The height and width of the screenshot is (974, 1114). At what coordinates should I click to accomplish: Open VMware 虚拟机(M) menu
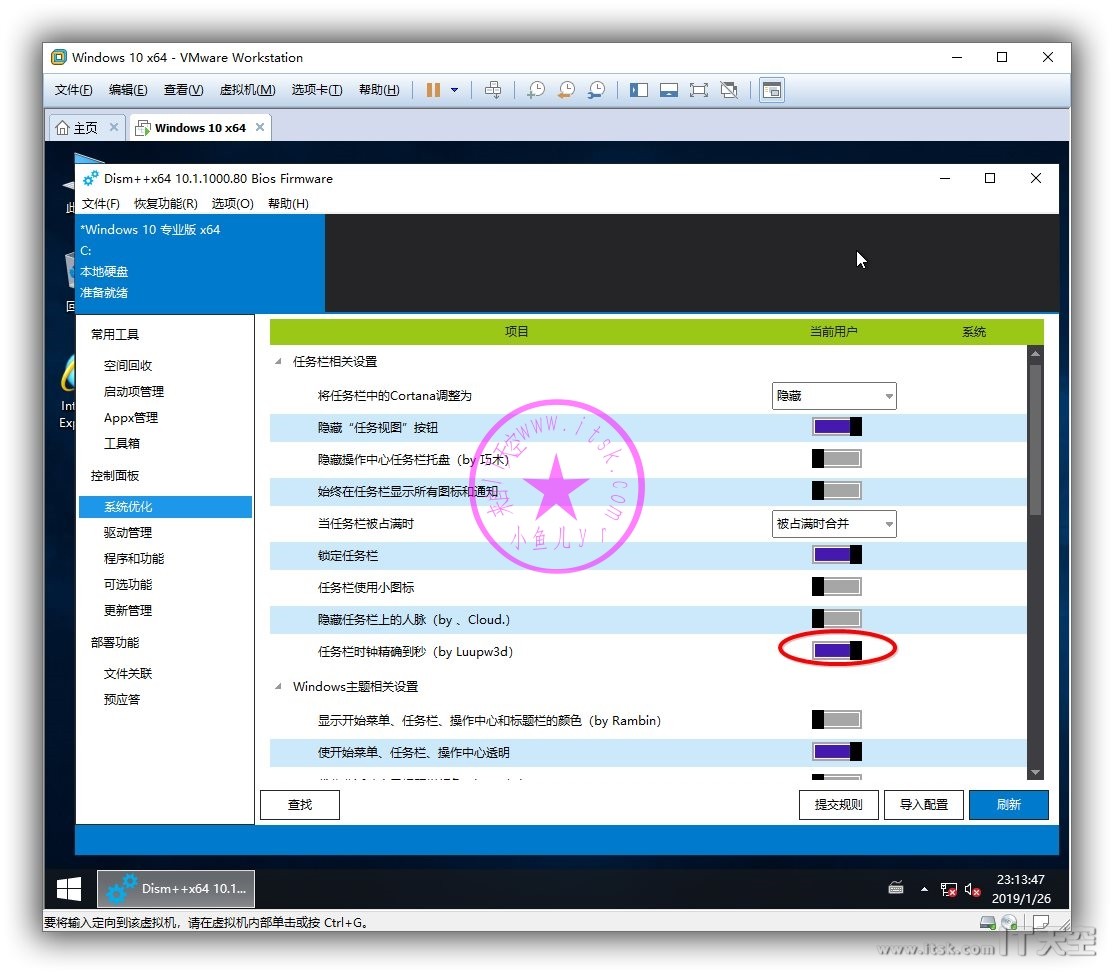click(247, 90)
